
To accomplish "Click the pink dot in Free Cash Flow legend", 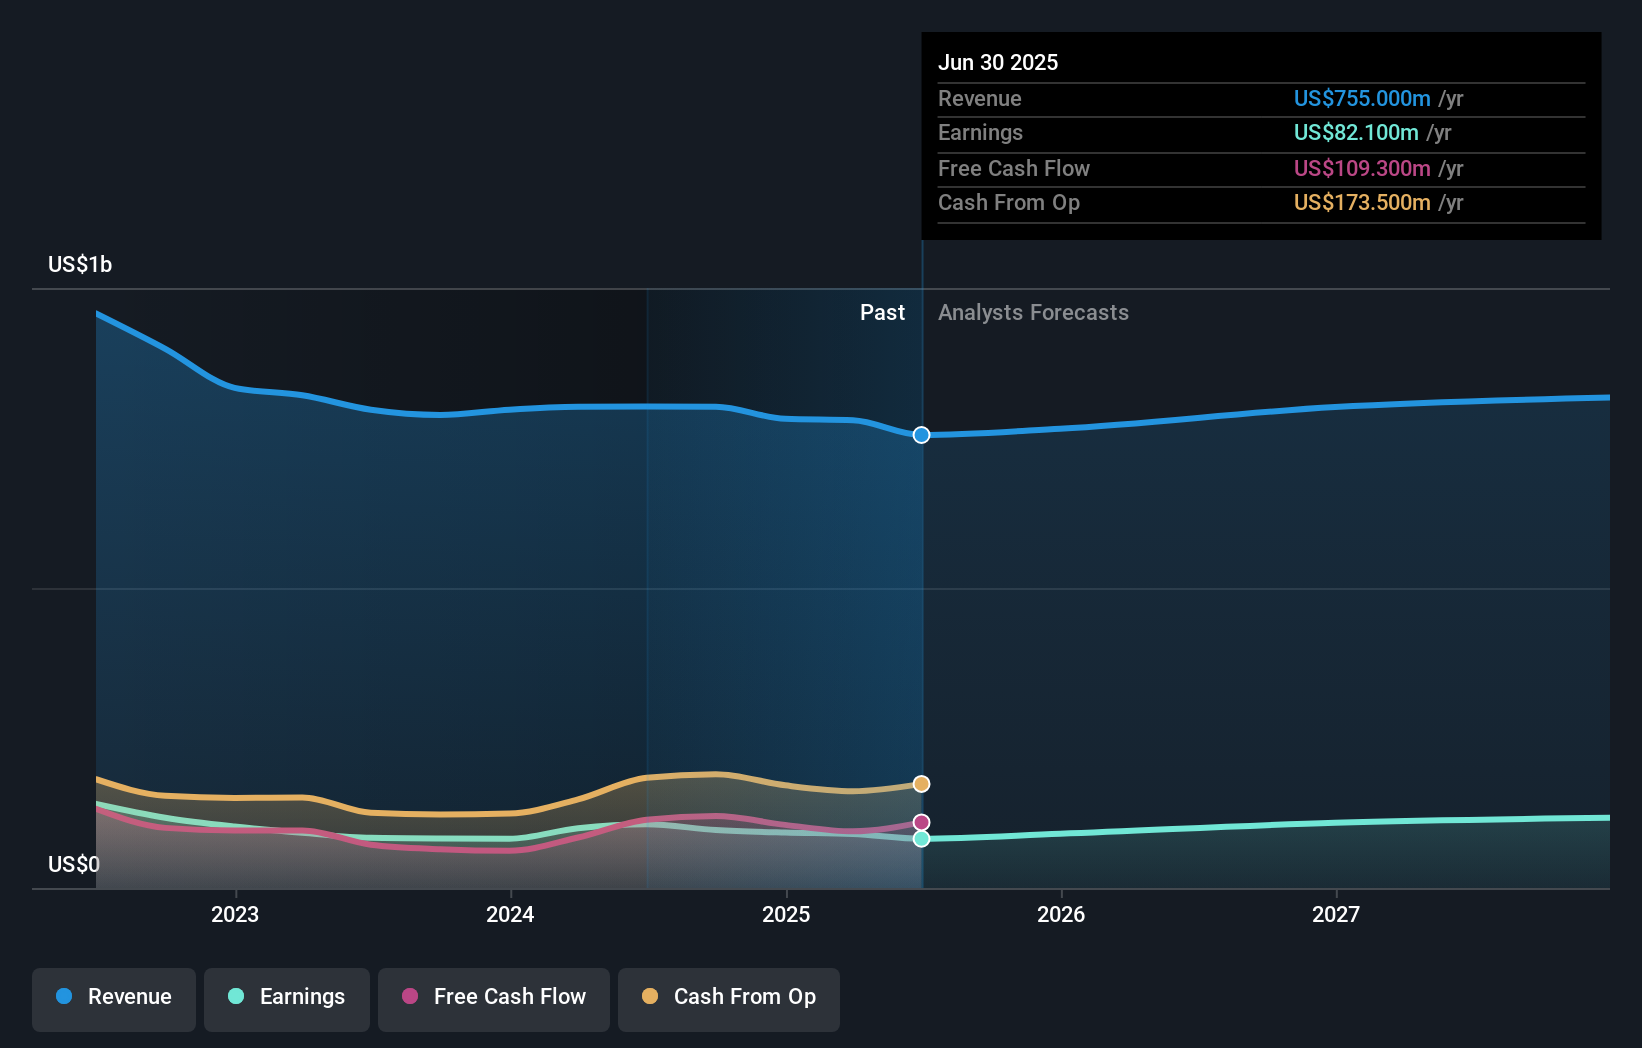I will click(x=410, y=996).
